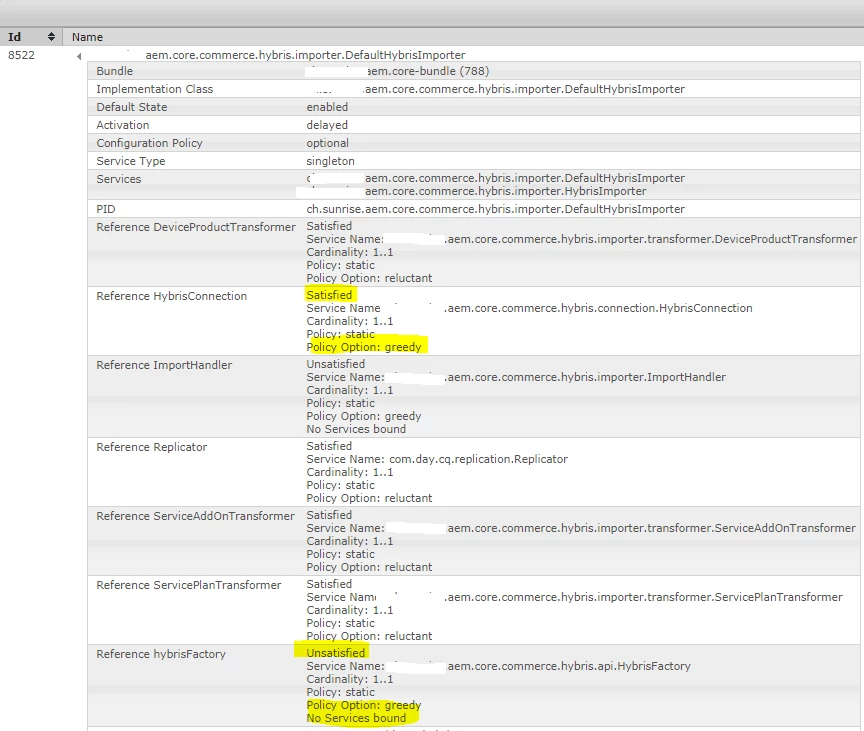Select the com.day.cq.replication.Replicator service name
This screenshot has height=731, width=864.
click(x=478, y=459)
